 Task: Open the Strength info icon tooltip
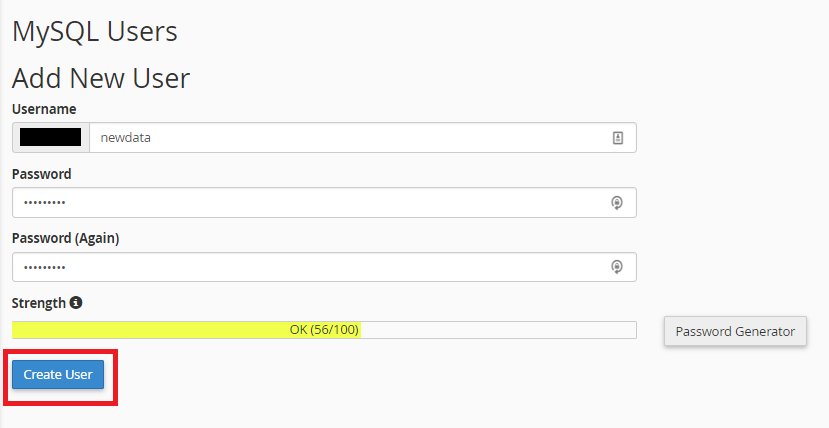pyautogui.click(x=76, y=303)
